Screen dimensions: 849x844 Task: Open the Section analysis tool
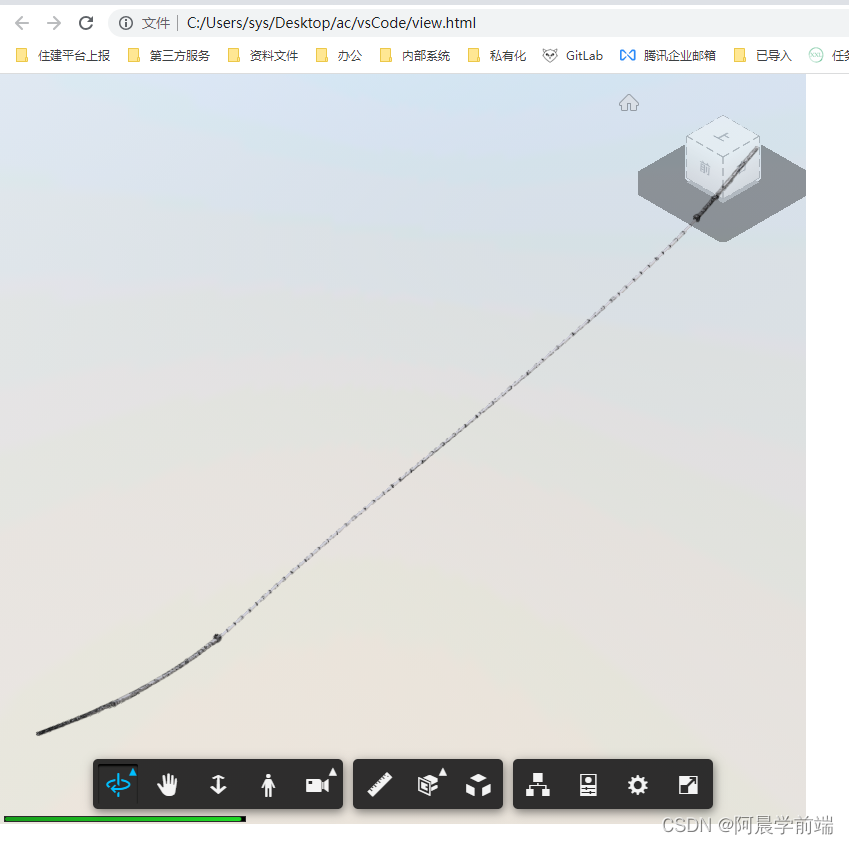428,784
